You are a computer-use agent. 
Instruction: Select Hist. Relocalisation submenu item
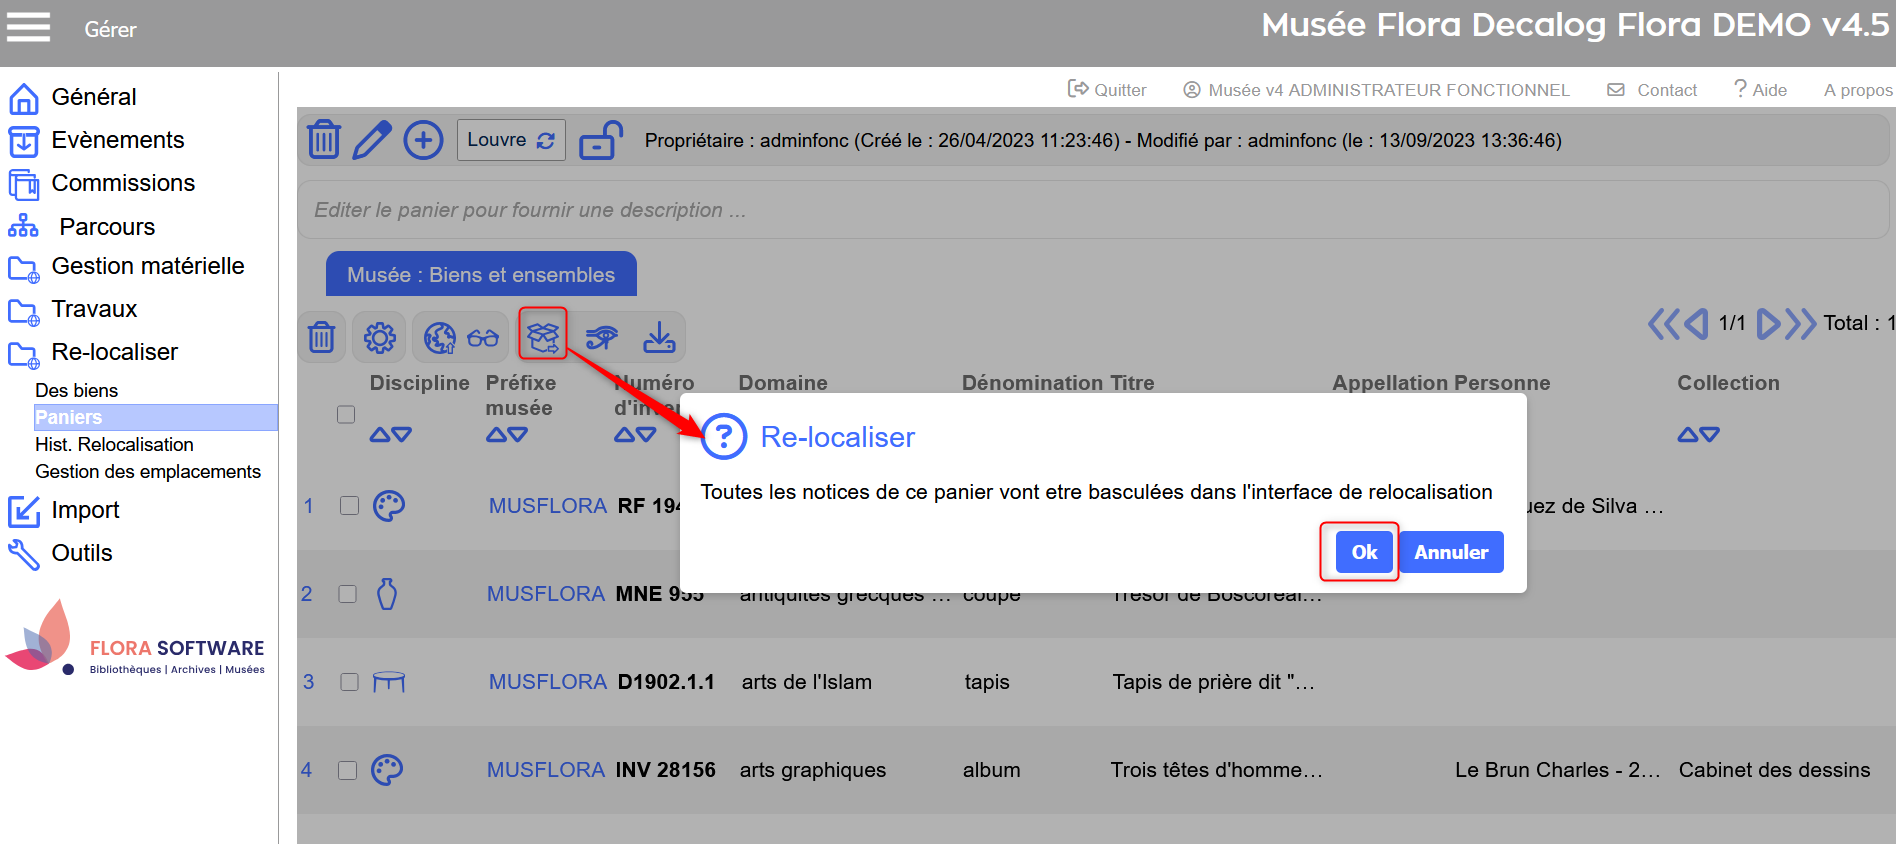pos(114,444)
